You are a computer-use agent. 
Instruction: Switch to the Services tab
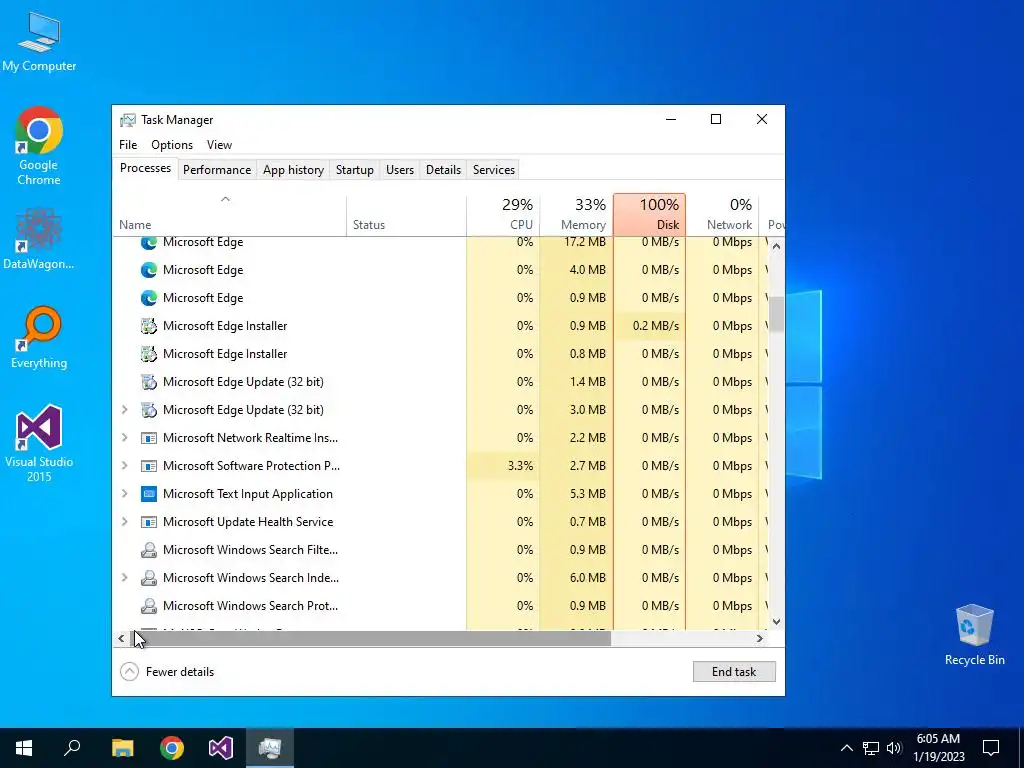click(494, 170)
